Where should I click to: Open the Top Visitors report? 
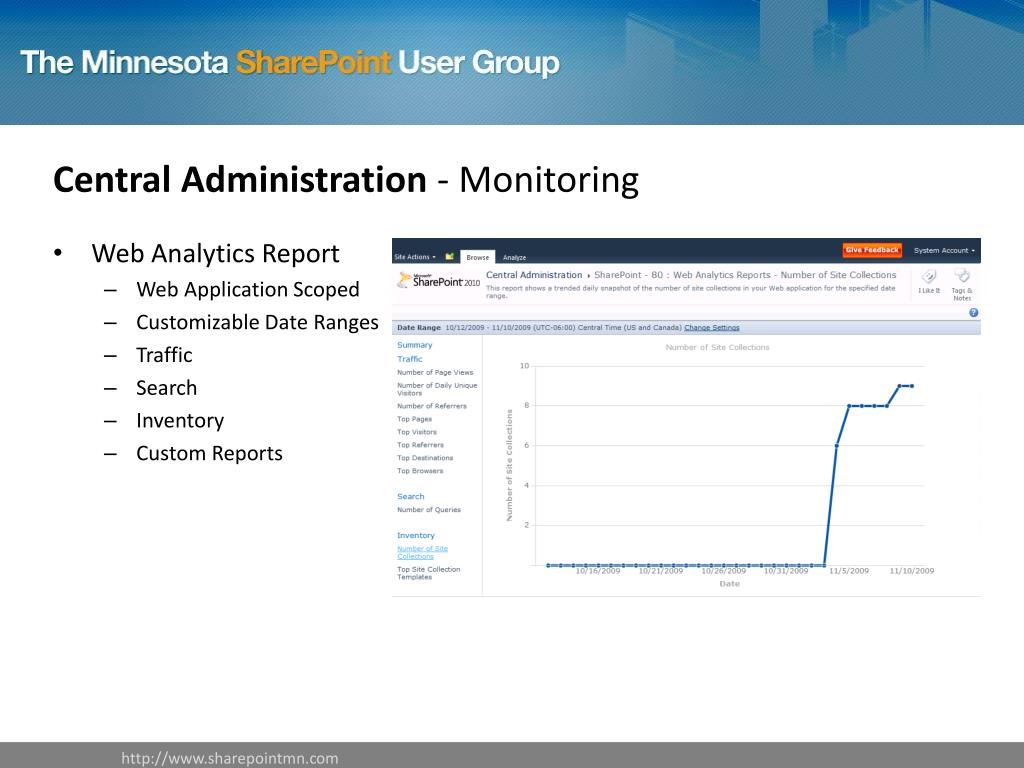417,432
